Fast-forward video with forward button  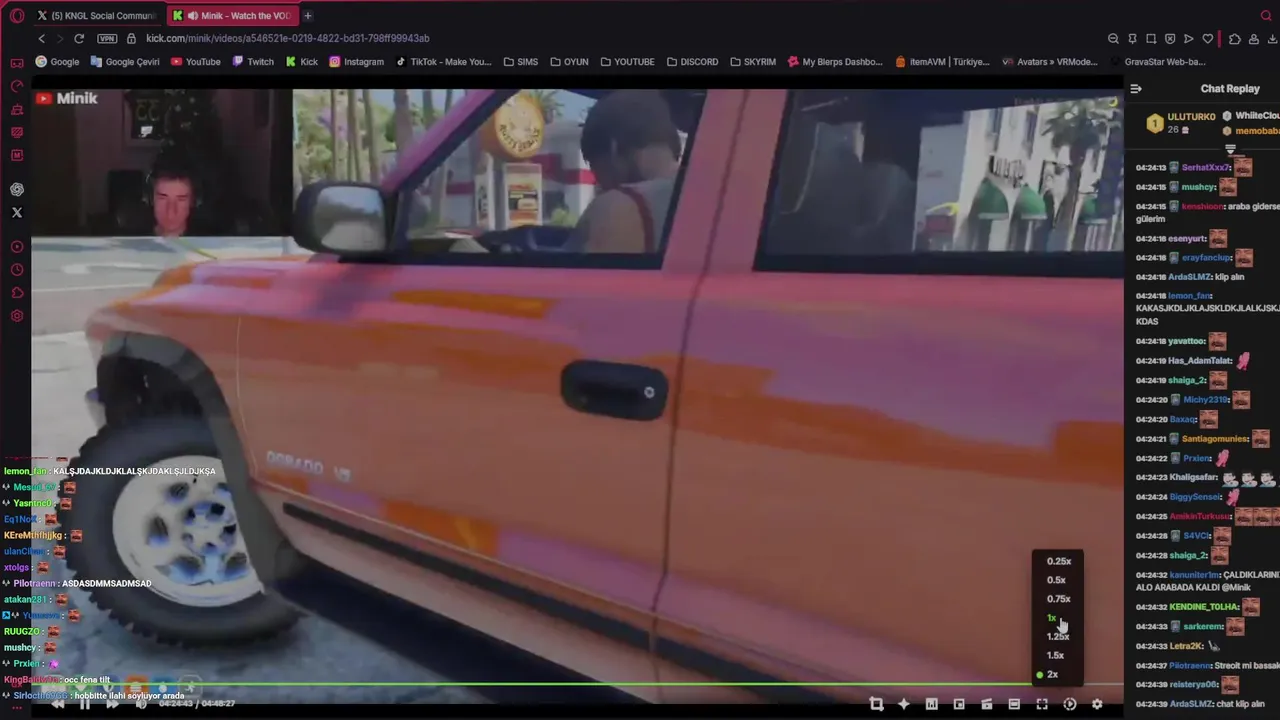pos(112,704)
